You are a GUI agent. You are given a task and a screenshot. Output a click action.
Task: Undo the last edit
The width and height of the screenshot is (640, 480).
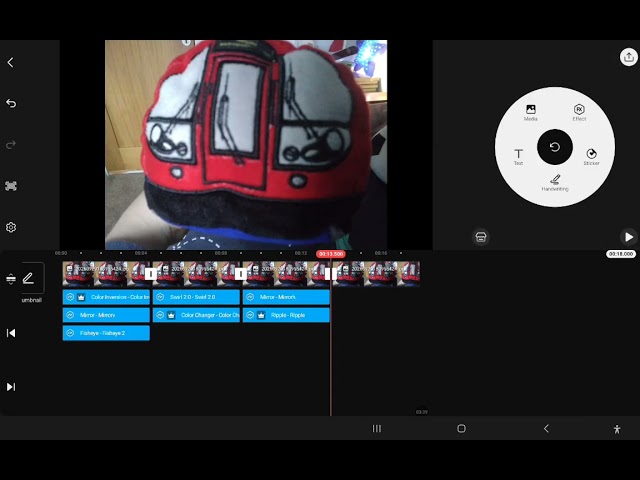tap(11, 103)
